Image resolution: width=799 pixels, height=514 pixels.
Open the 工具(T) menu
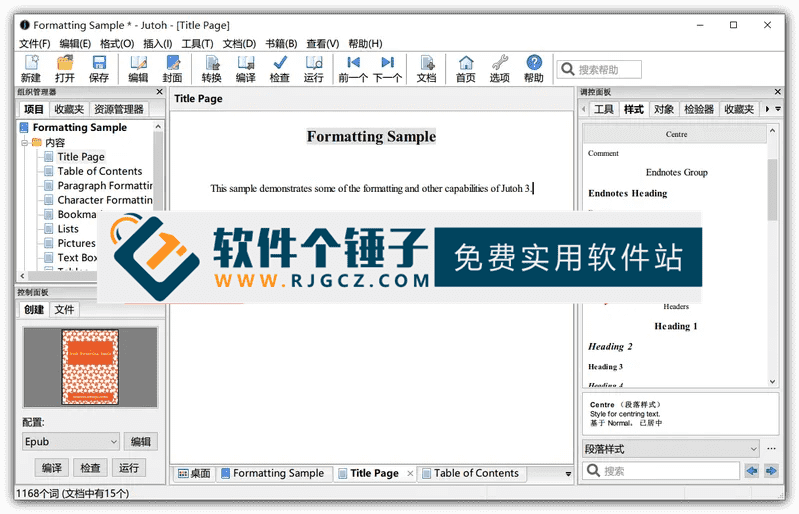[x=198, y=44]
